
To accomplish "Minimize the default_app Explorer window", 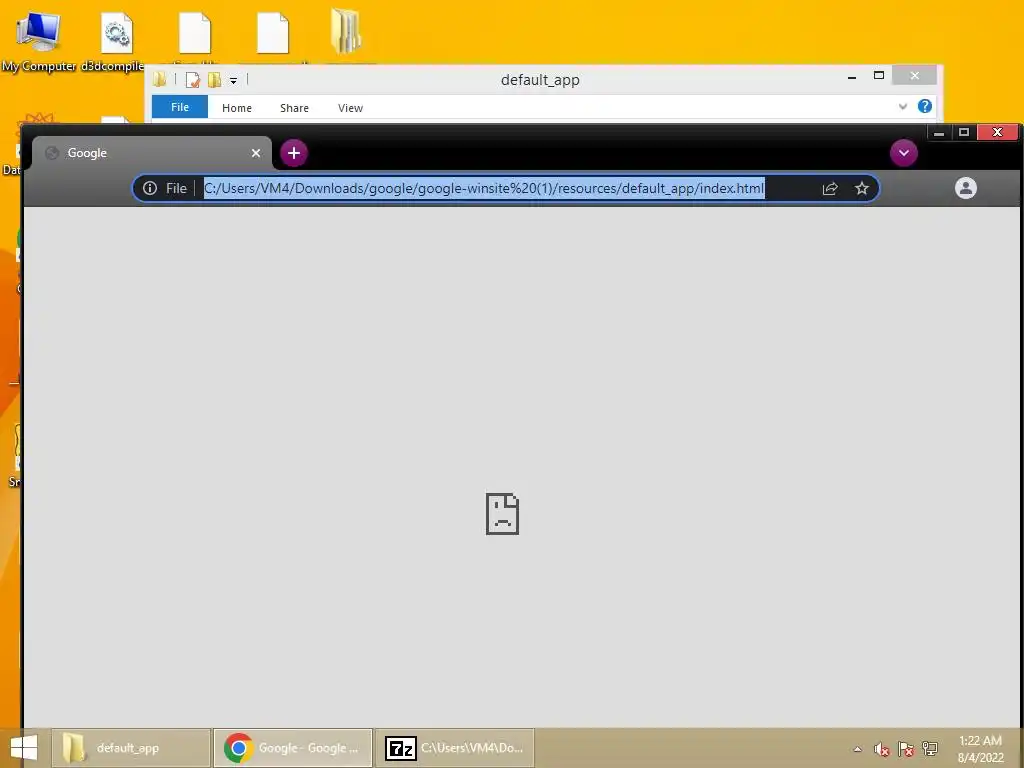I will tap(852, 77).
